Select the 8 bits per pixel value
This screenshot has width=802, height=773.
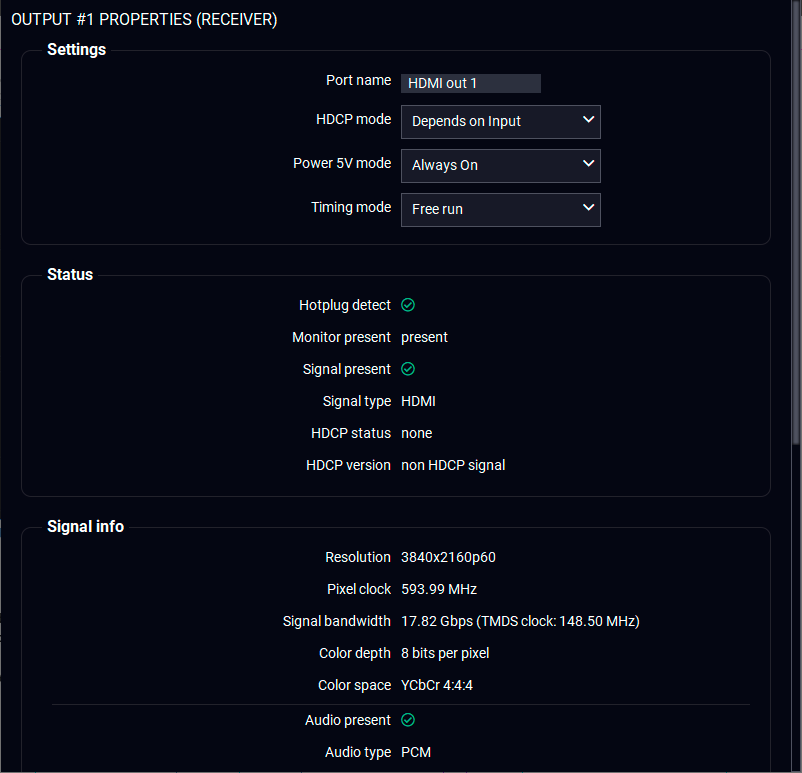(445, 653)
